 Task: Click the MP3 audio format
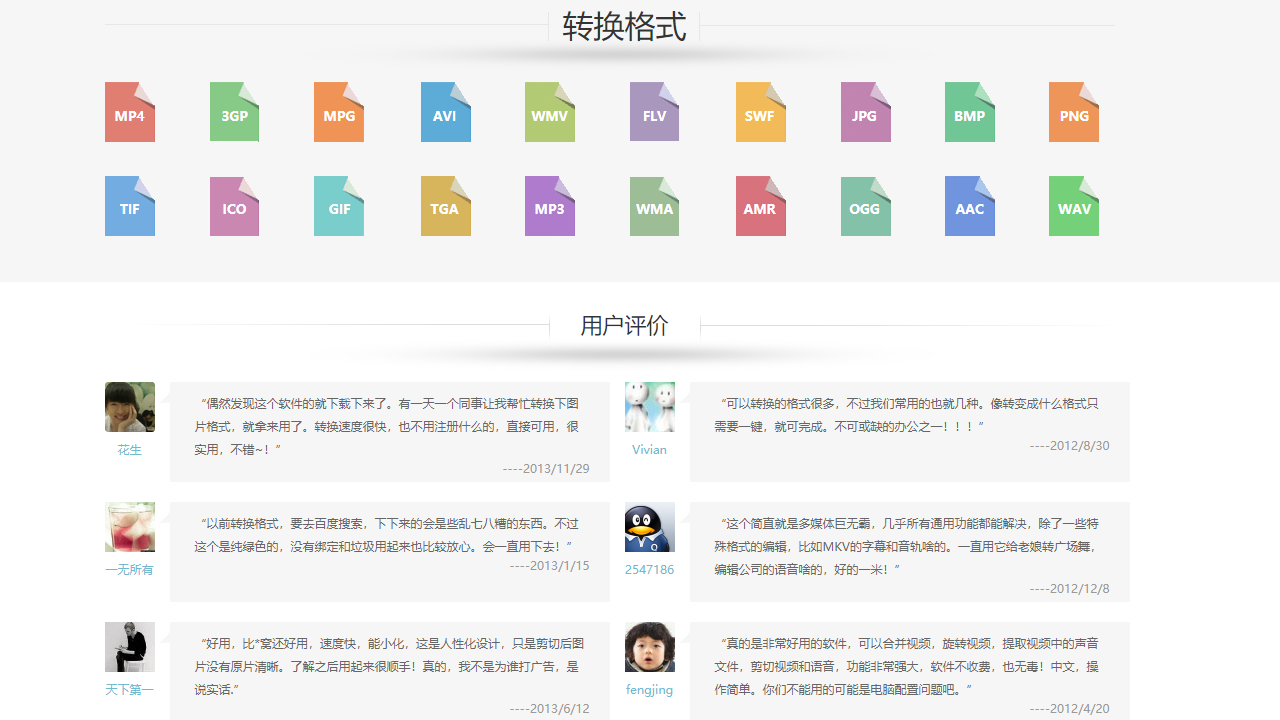[549, 206]
